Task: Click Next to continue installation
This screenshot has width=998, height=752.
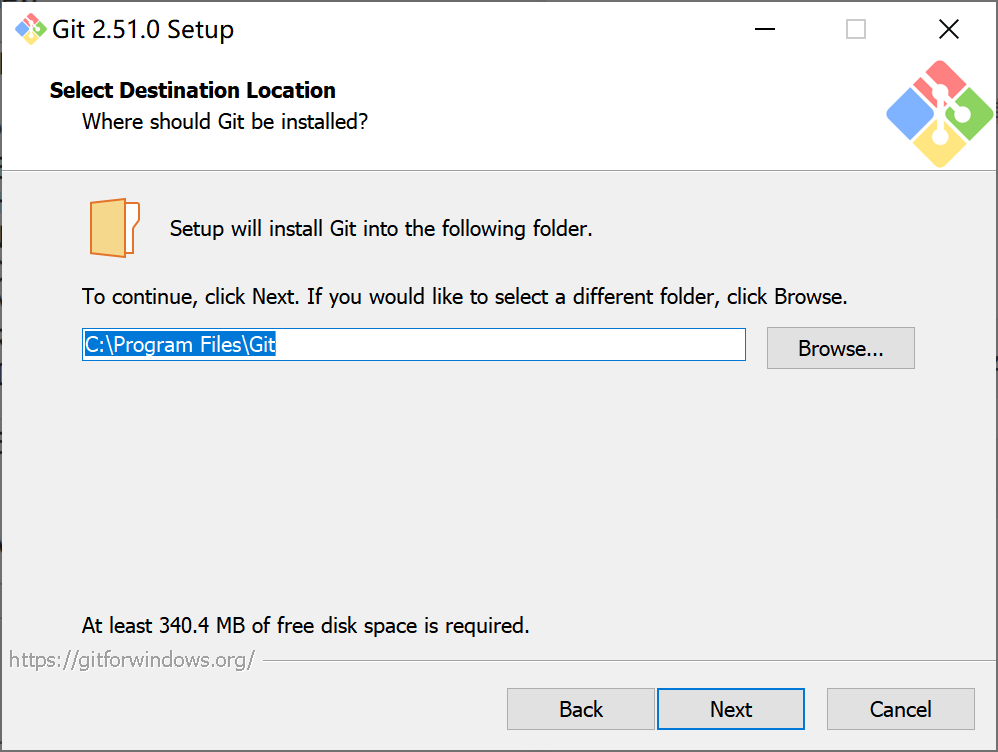Action: tap(731, 709)
